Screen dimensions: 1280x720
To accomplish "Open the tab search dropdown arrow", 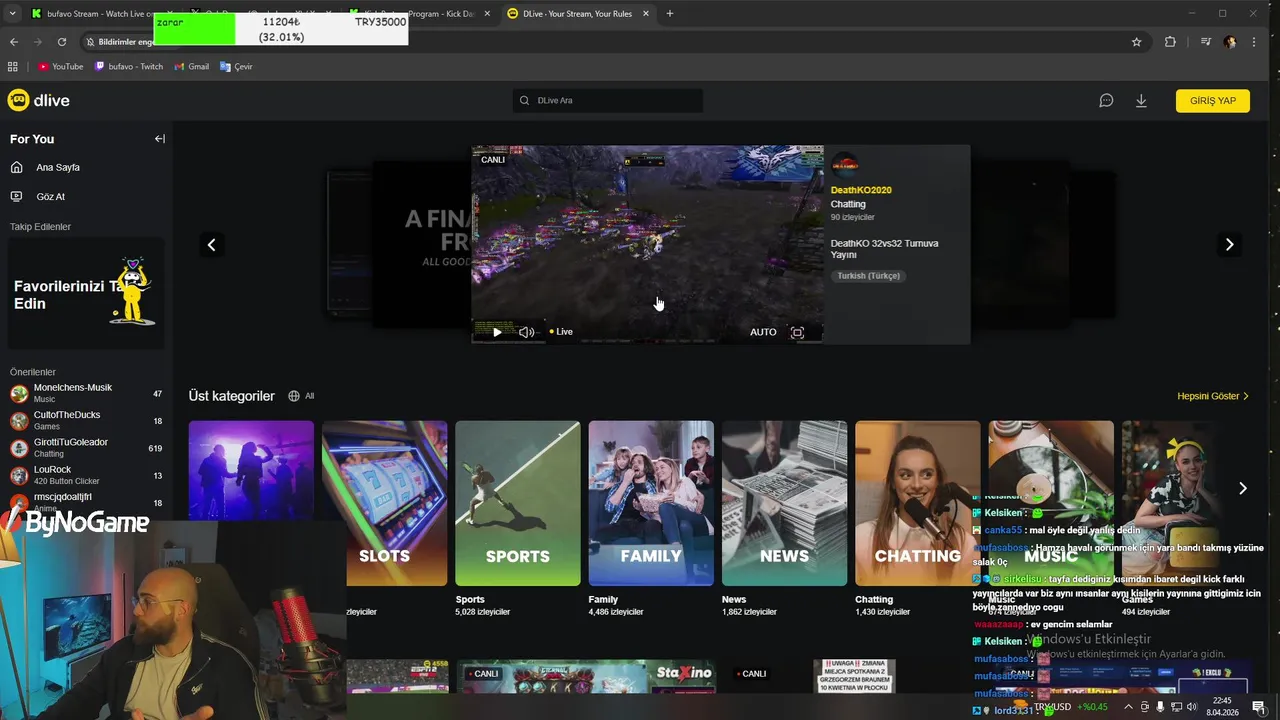I will (12, 14).
